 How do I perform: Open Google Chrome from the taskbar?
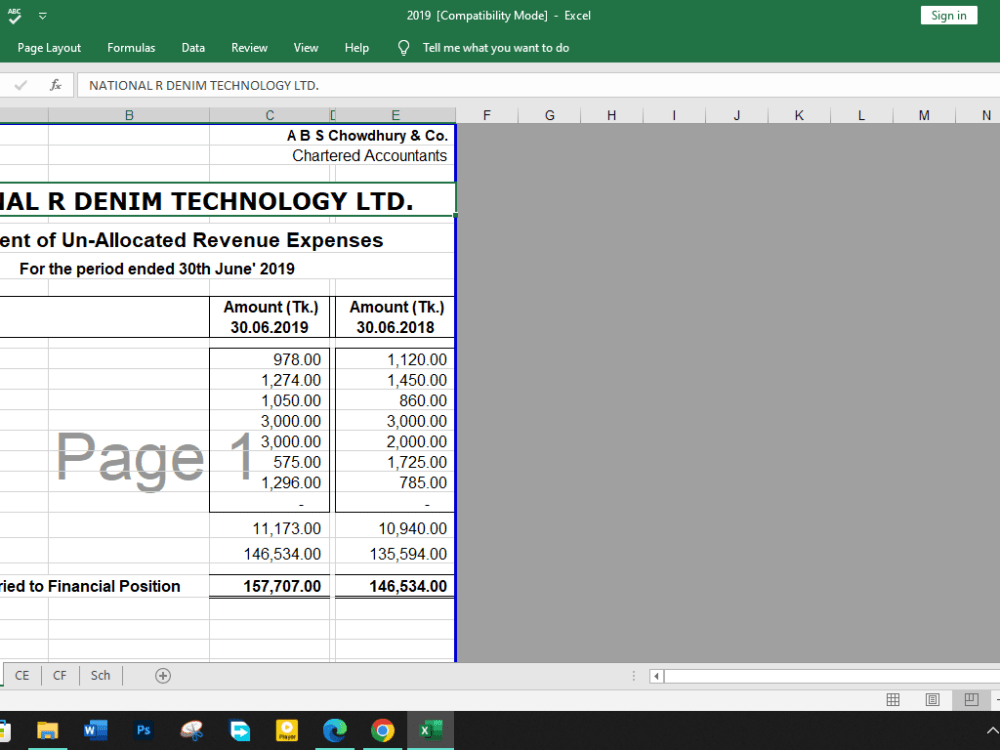383,730
